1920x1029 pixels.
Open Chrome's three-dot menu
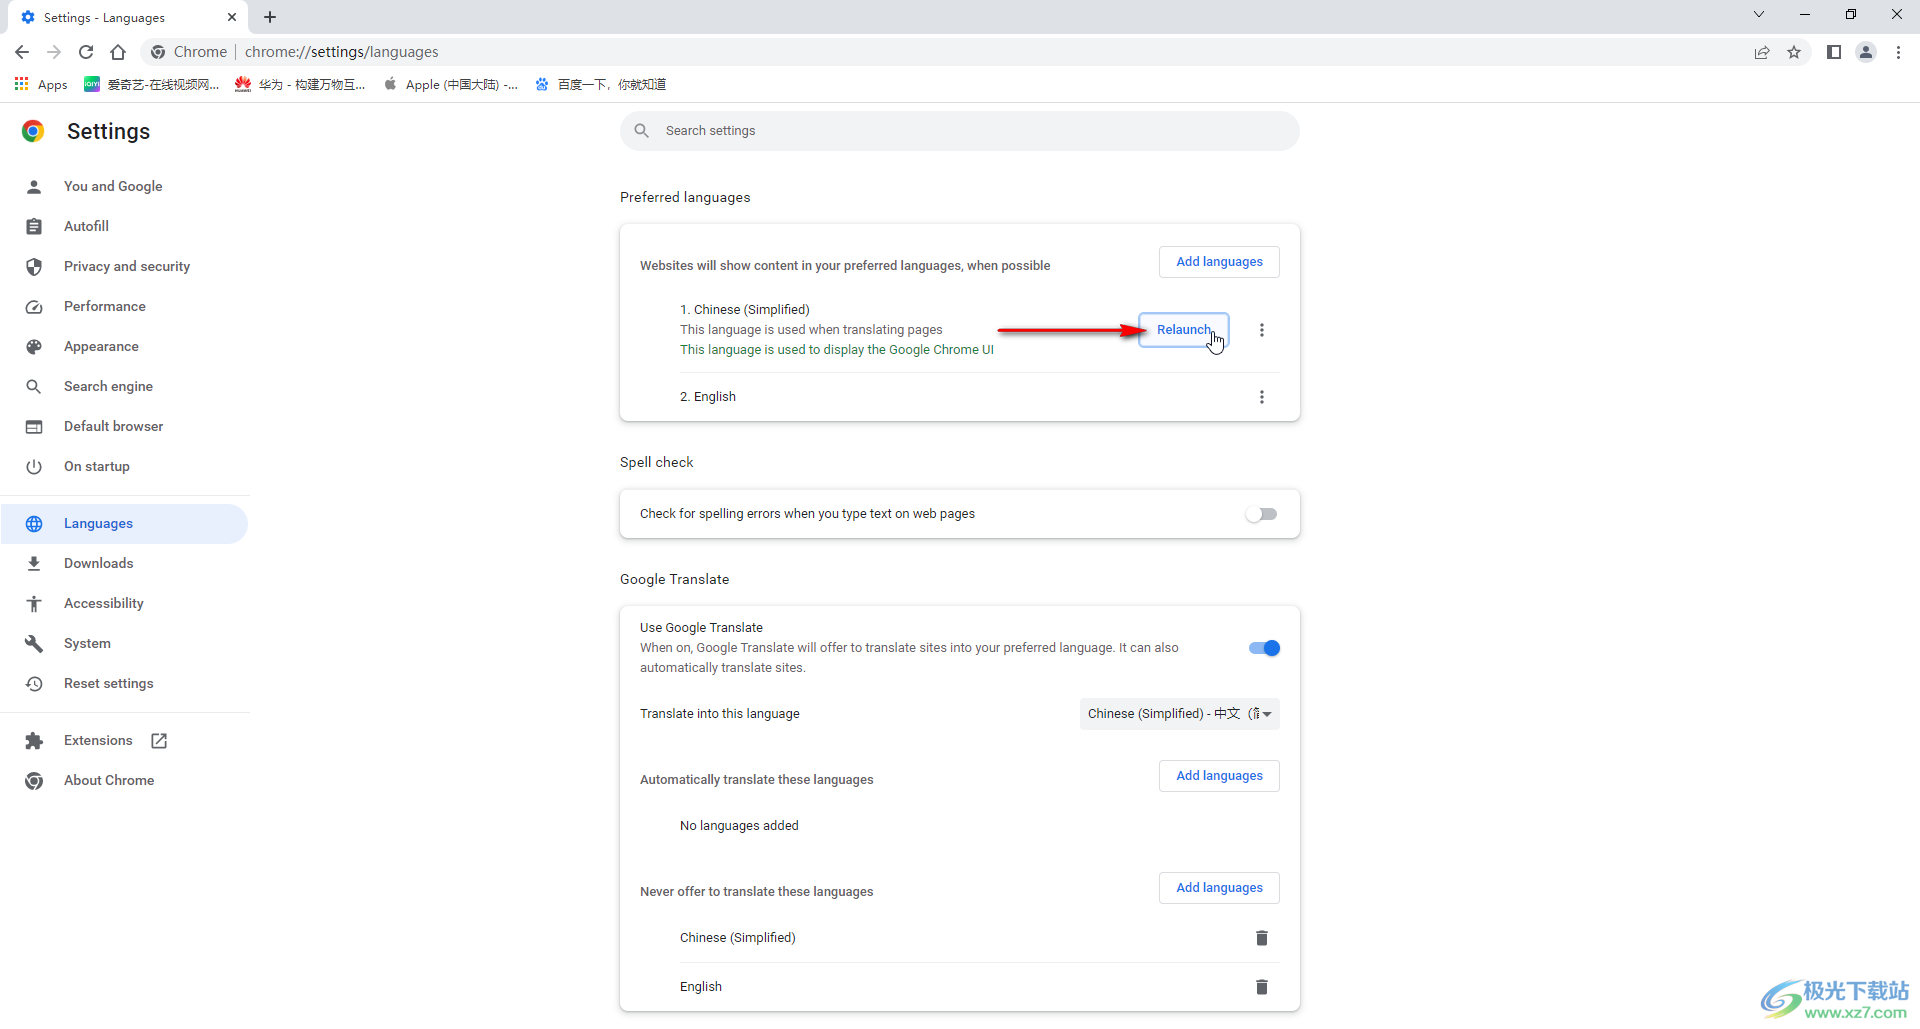point(1898,52)
